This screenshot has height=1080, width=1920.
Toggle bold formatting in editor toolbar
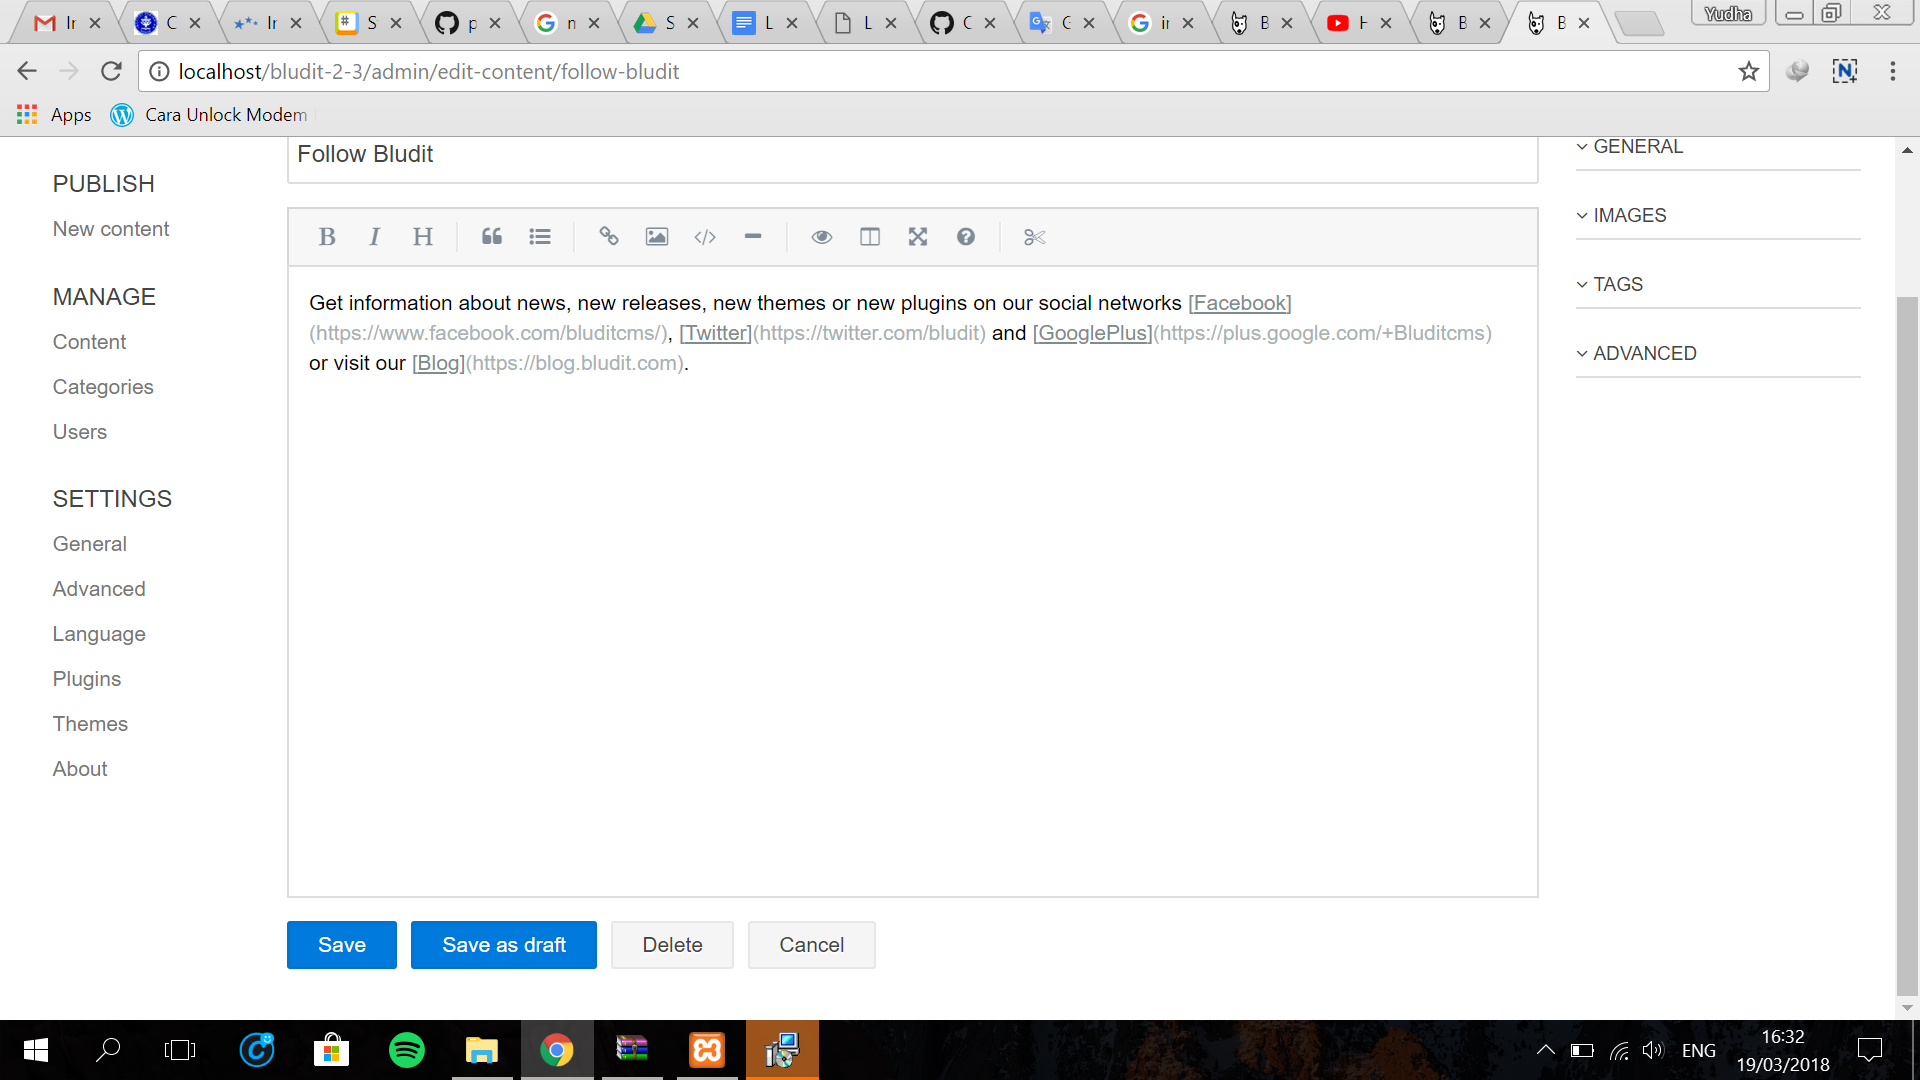[x=326, y=237]
